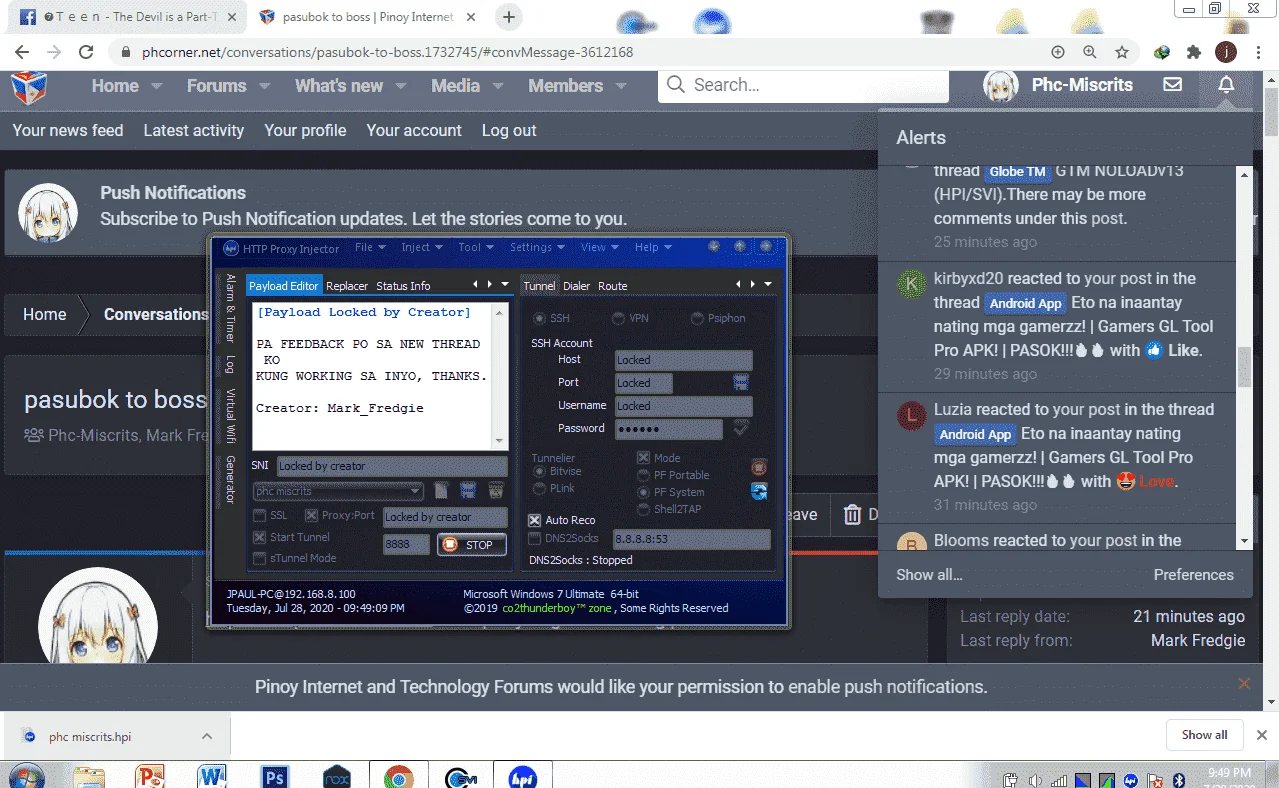The width and height of the screenshot is (1279, 788).
Task: Open the phc miscrits config dropdown
Action: [339, 491]
